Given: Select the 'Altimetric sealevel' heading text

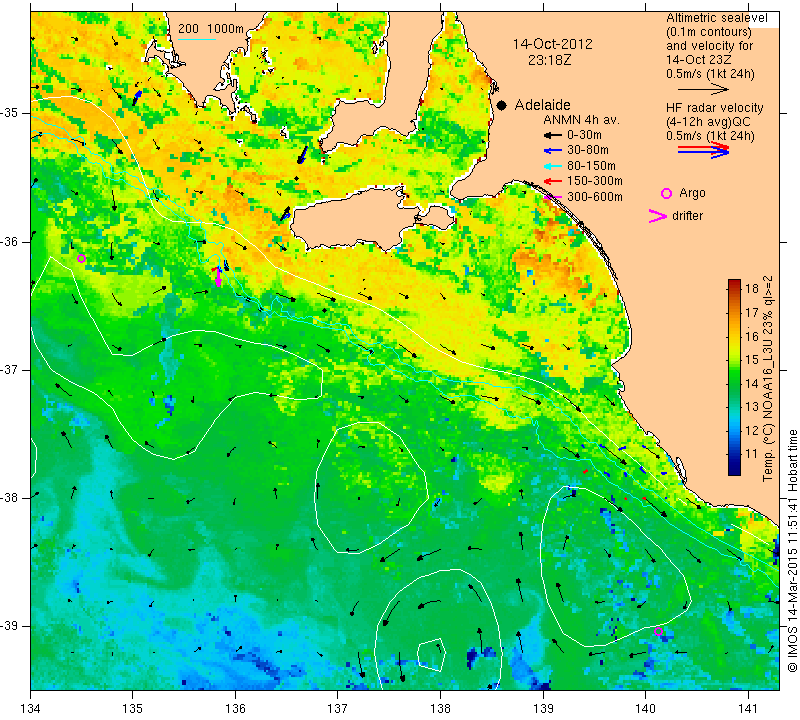Looking at the screenshot, I should 716,18.
